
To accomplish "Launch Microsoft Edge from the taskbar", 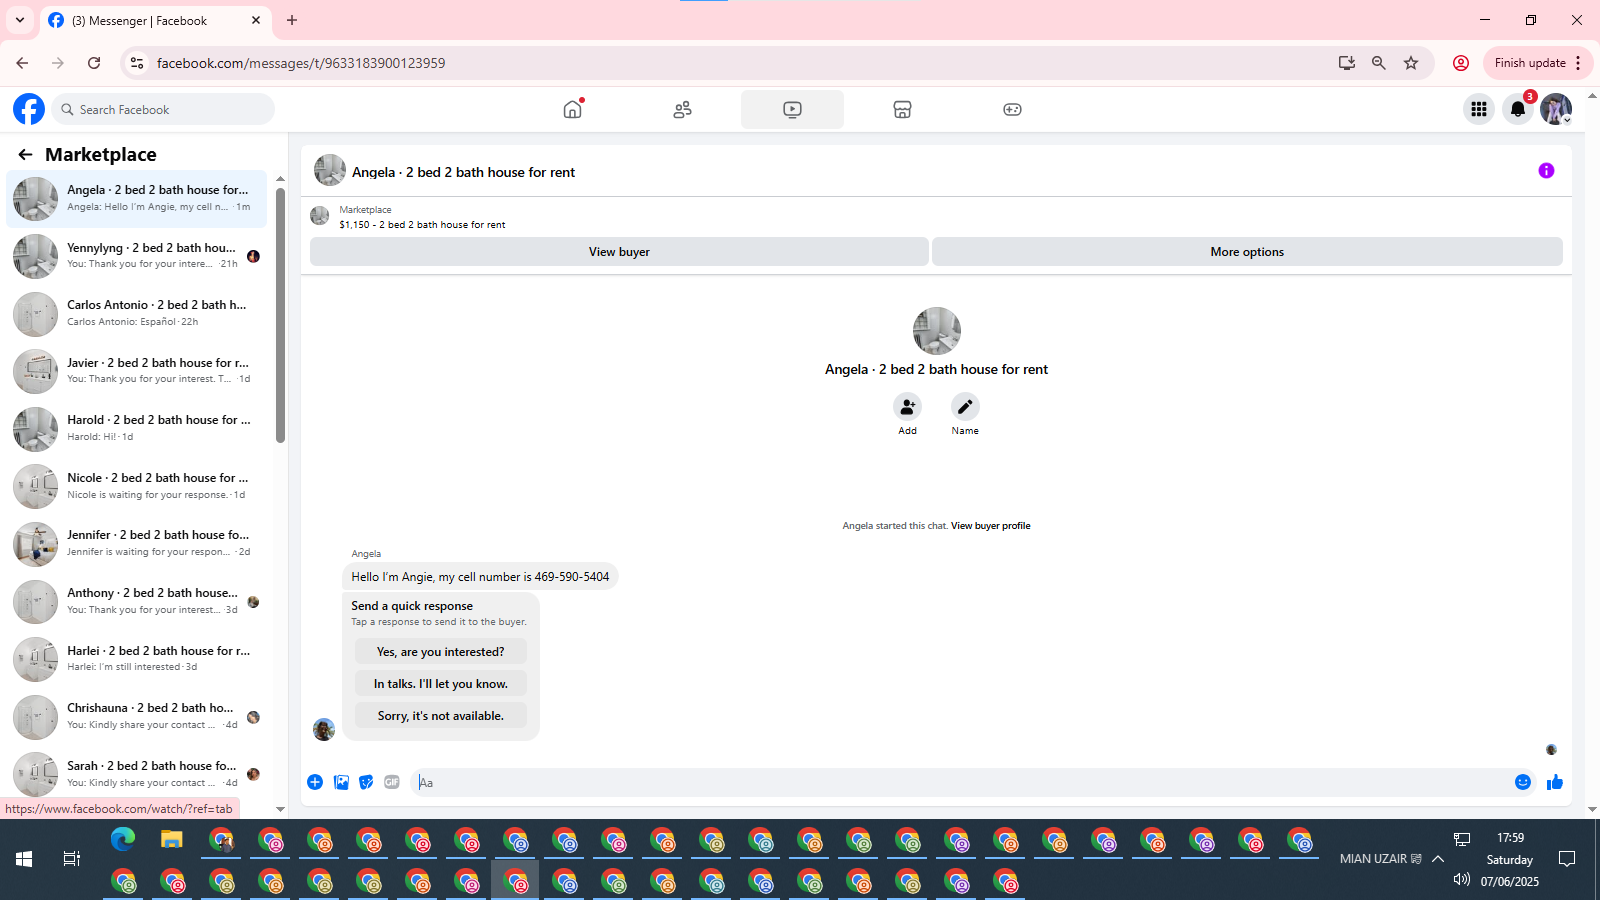I will click(123, 839).
